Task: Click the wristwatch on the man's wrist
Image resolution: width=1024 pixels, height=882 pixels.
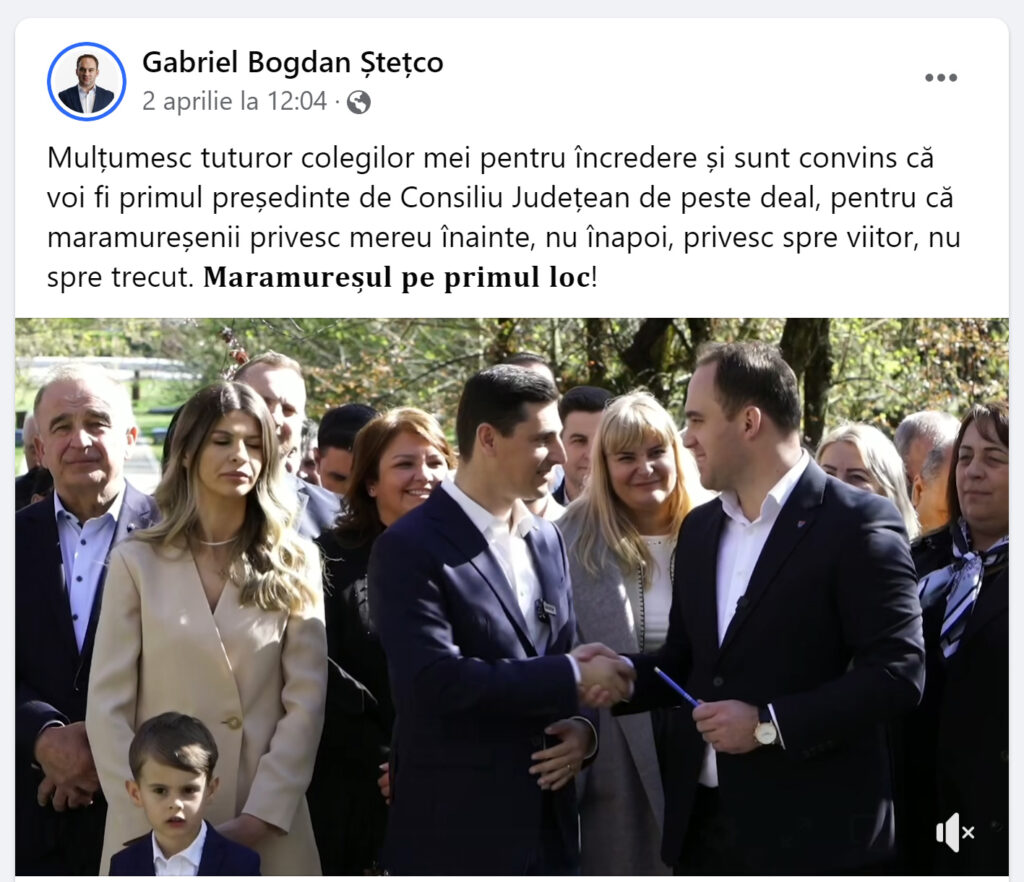Action: 765,728
